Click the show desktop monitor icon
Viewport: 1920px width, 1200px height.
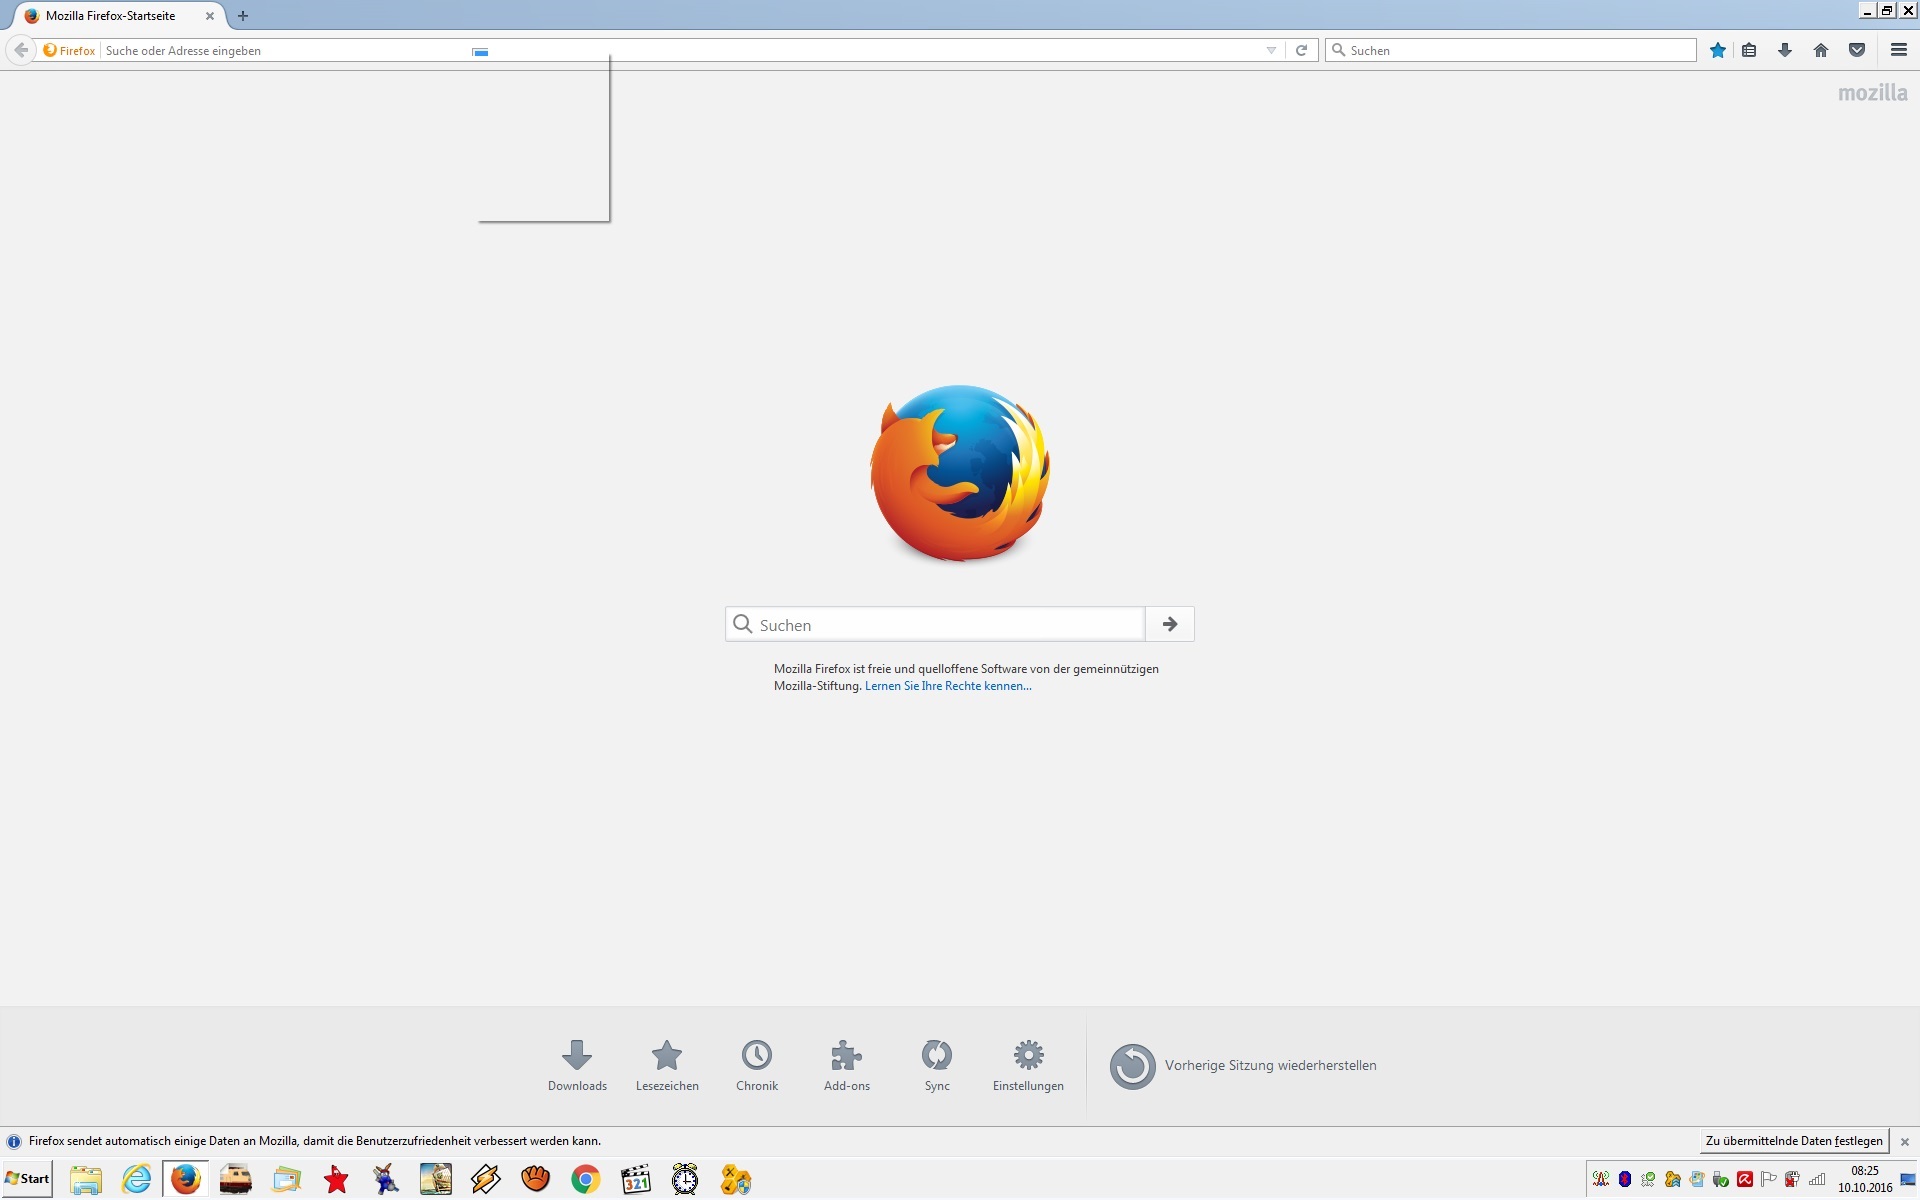click(1907, 1179)
